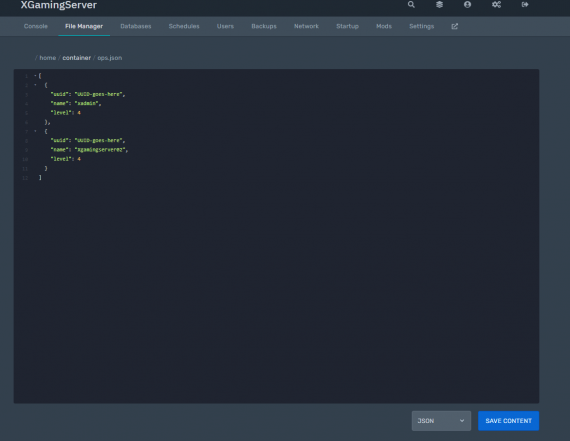Switch to the Databases tab
The image size is (570, 441).
(x=136, y=26)
